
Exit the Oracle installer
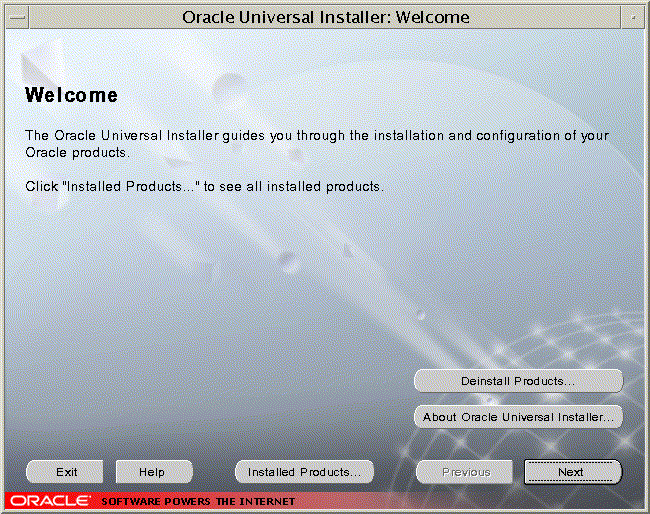pyautogui.click(x=65, y=472)
